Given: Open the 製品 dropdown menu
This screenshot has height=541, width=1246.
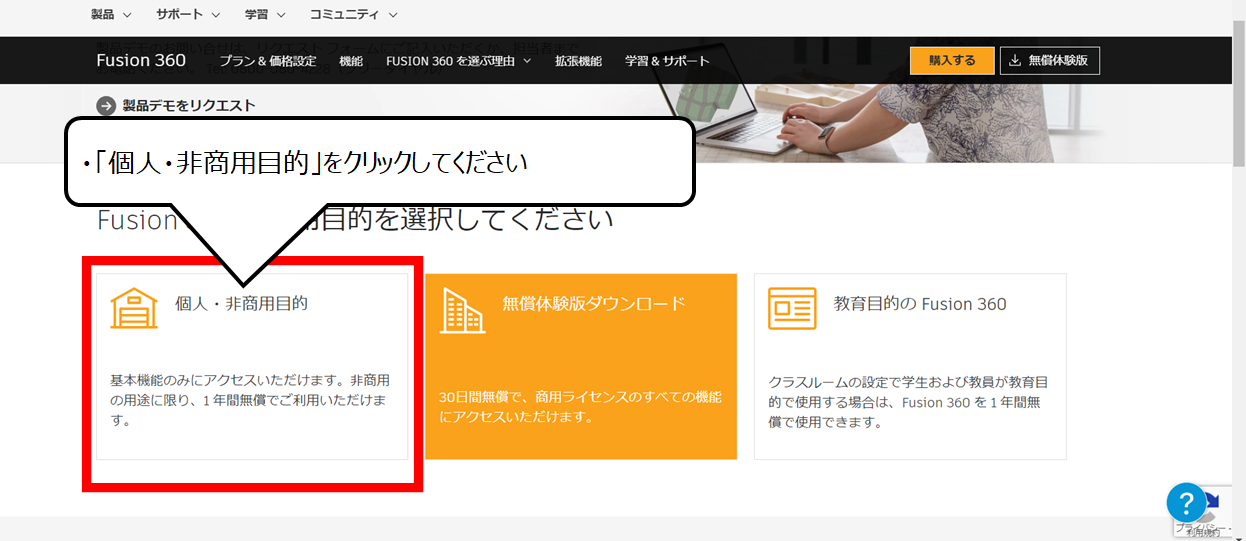Looking at the screenshot, I should tap(110, 15).
